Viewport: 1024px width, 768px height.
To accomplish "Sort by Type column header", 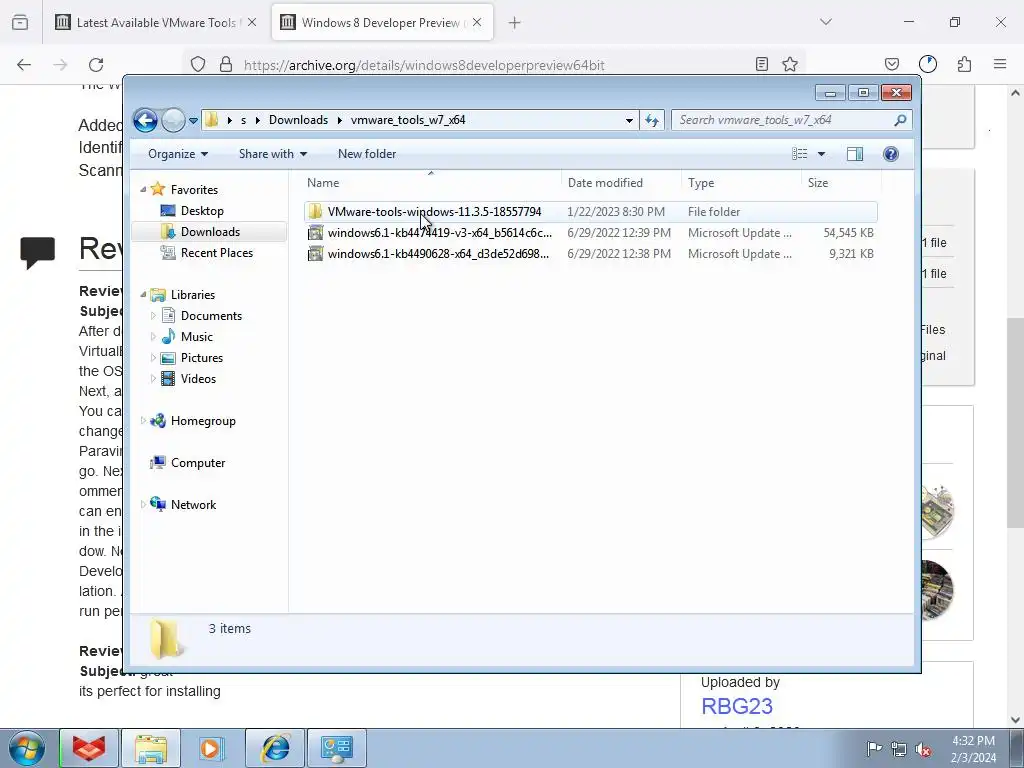I will [741, 183].
